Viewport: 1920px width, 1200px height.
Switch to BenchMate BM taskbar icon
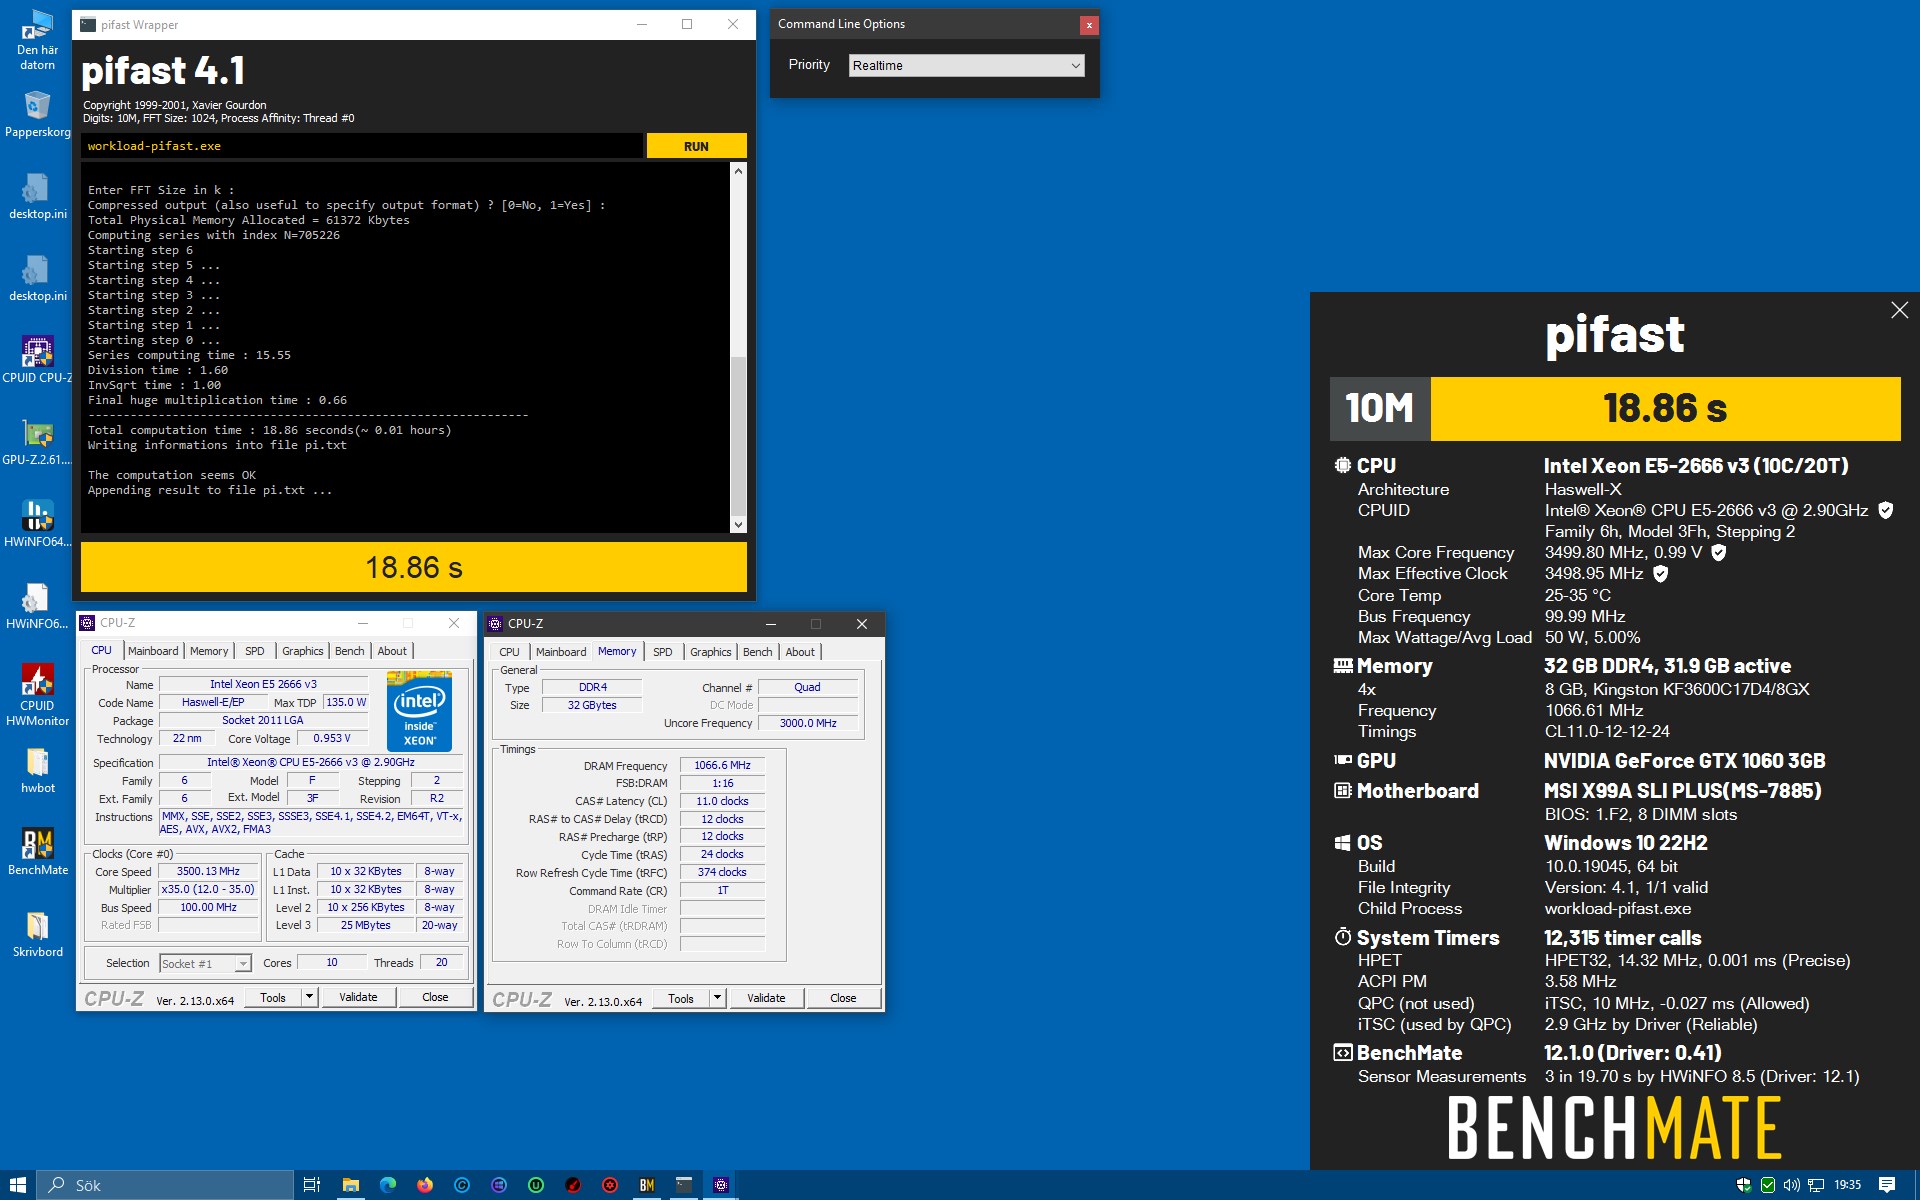(x=647, y=1185)
